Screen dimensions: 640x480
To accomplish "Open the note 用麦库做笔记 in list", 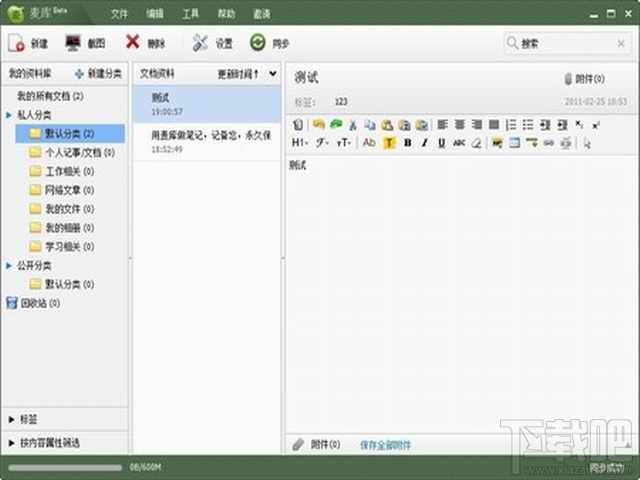I will (207, 141).
